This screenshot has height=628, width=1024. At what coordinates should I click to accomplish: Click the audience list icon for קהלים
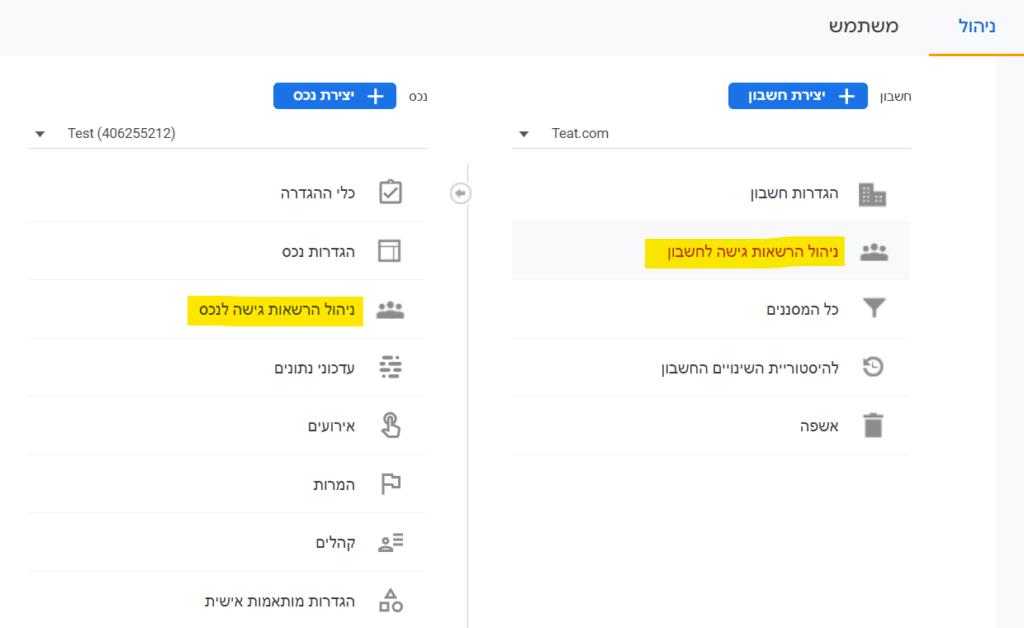pos(391,542)
